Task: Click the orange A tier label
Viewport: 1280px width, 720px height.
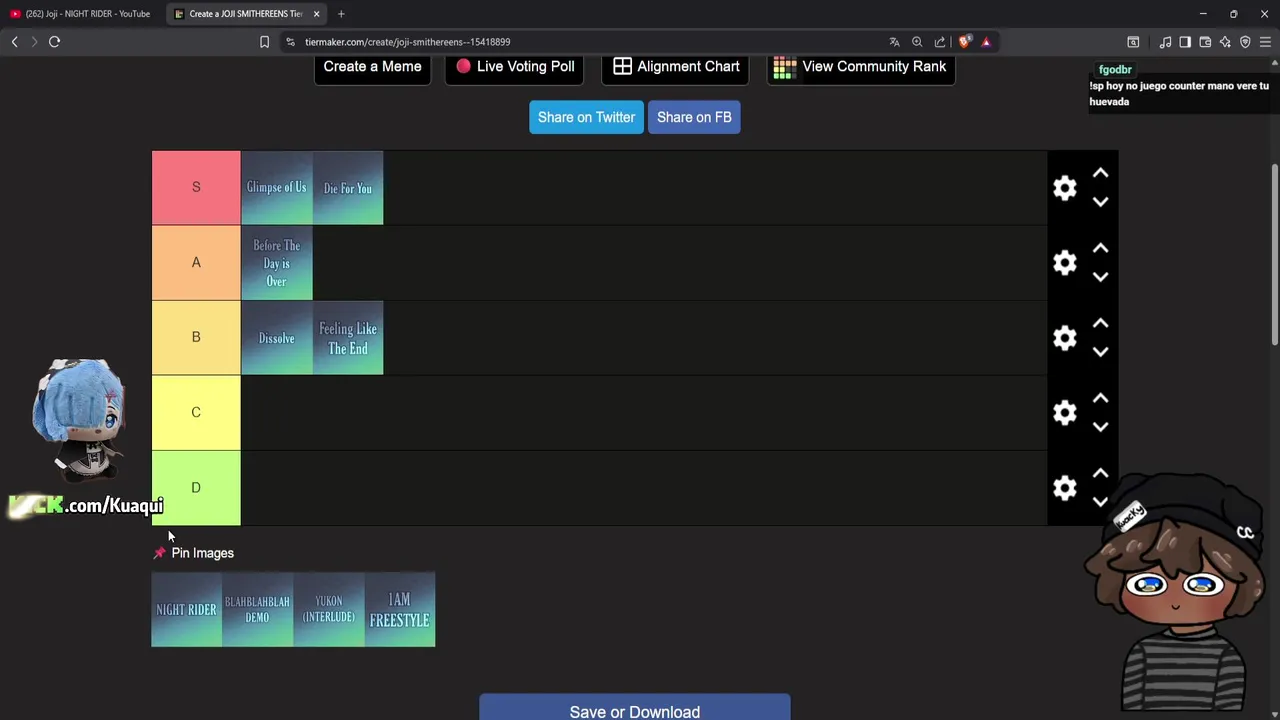Action: click(196, 263)
